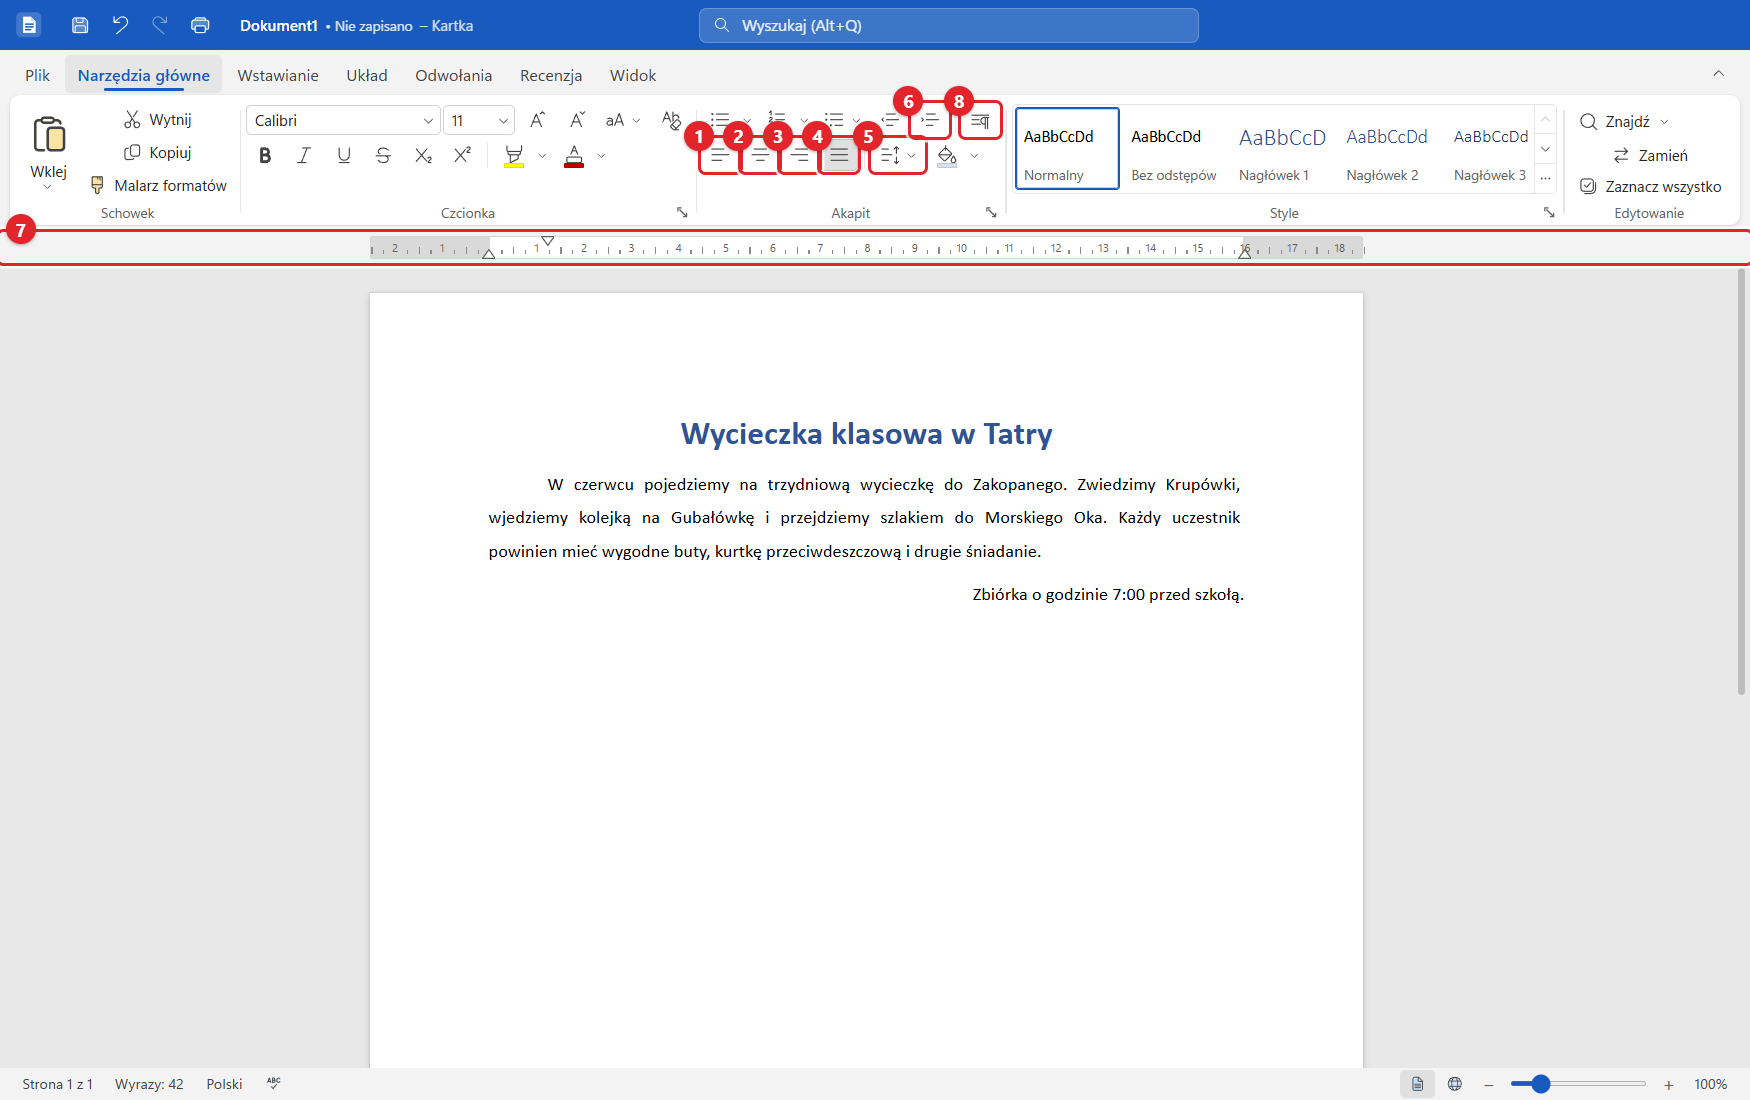This screenshot has height=1100, width=1750.
Task: Apply a bulleted list
Action: 720,120
